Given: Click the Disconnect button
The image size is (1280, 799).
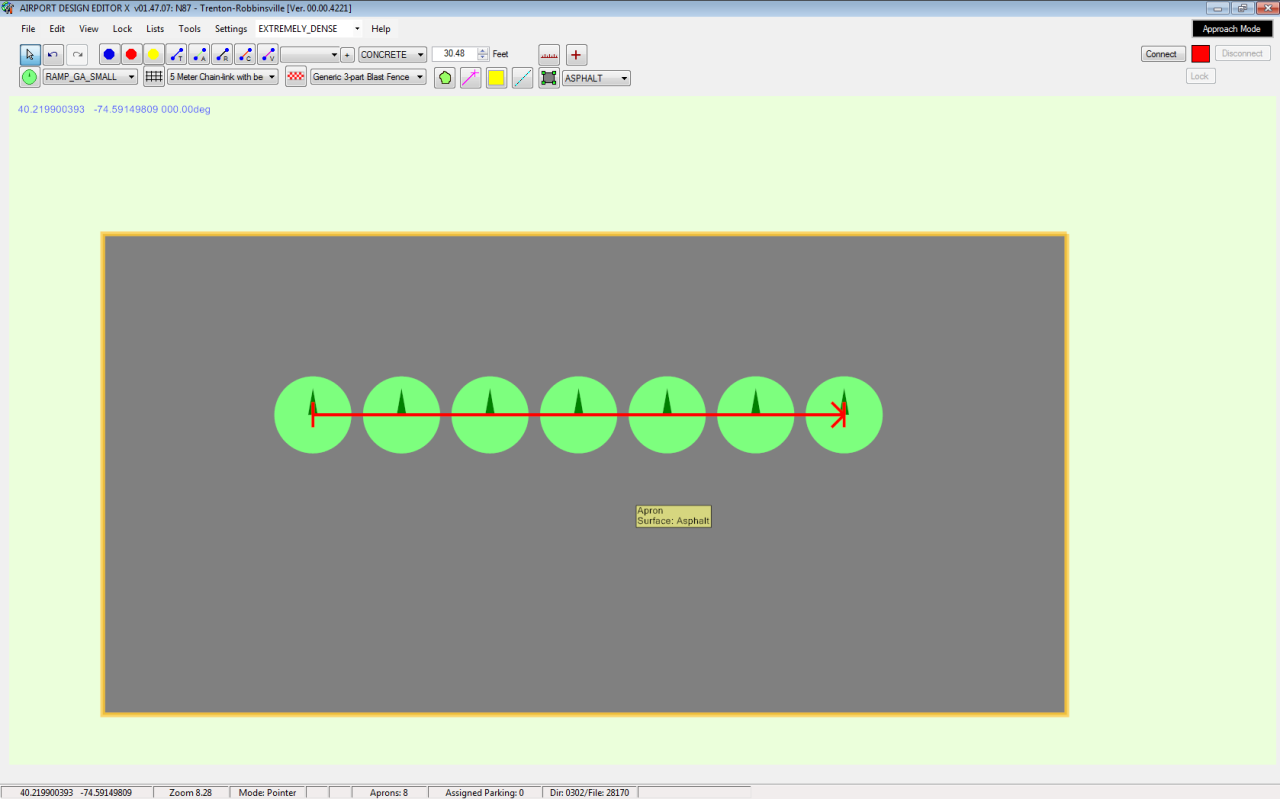Looking at the screenshot, I should click(x=1242, y=54).
